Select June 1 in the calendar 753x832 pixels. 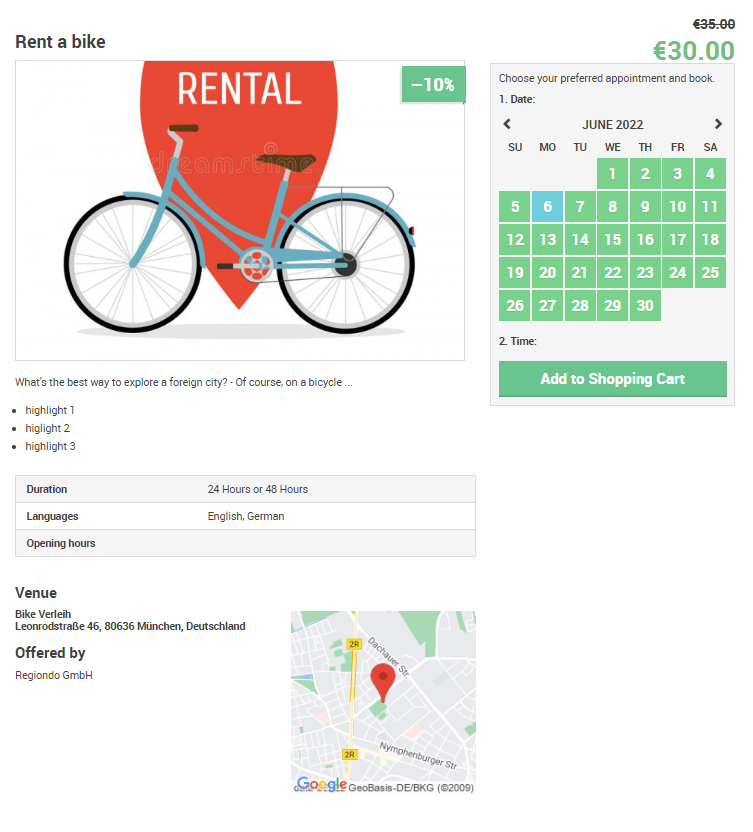[x=612, y=174]
